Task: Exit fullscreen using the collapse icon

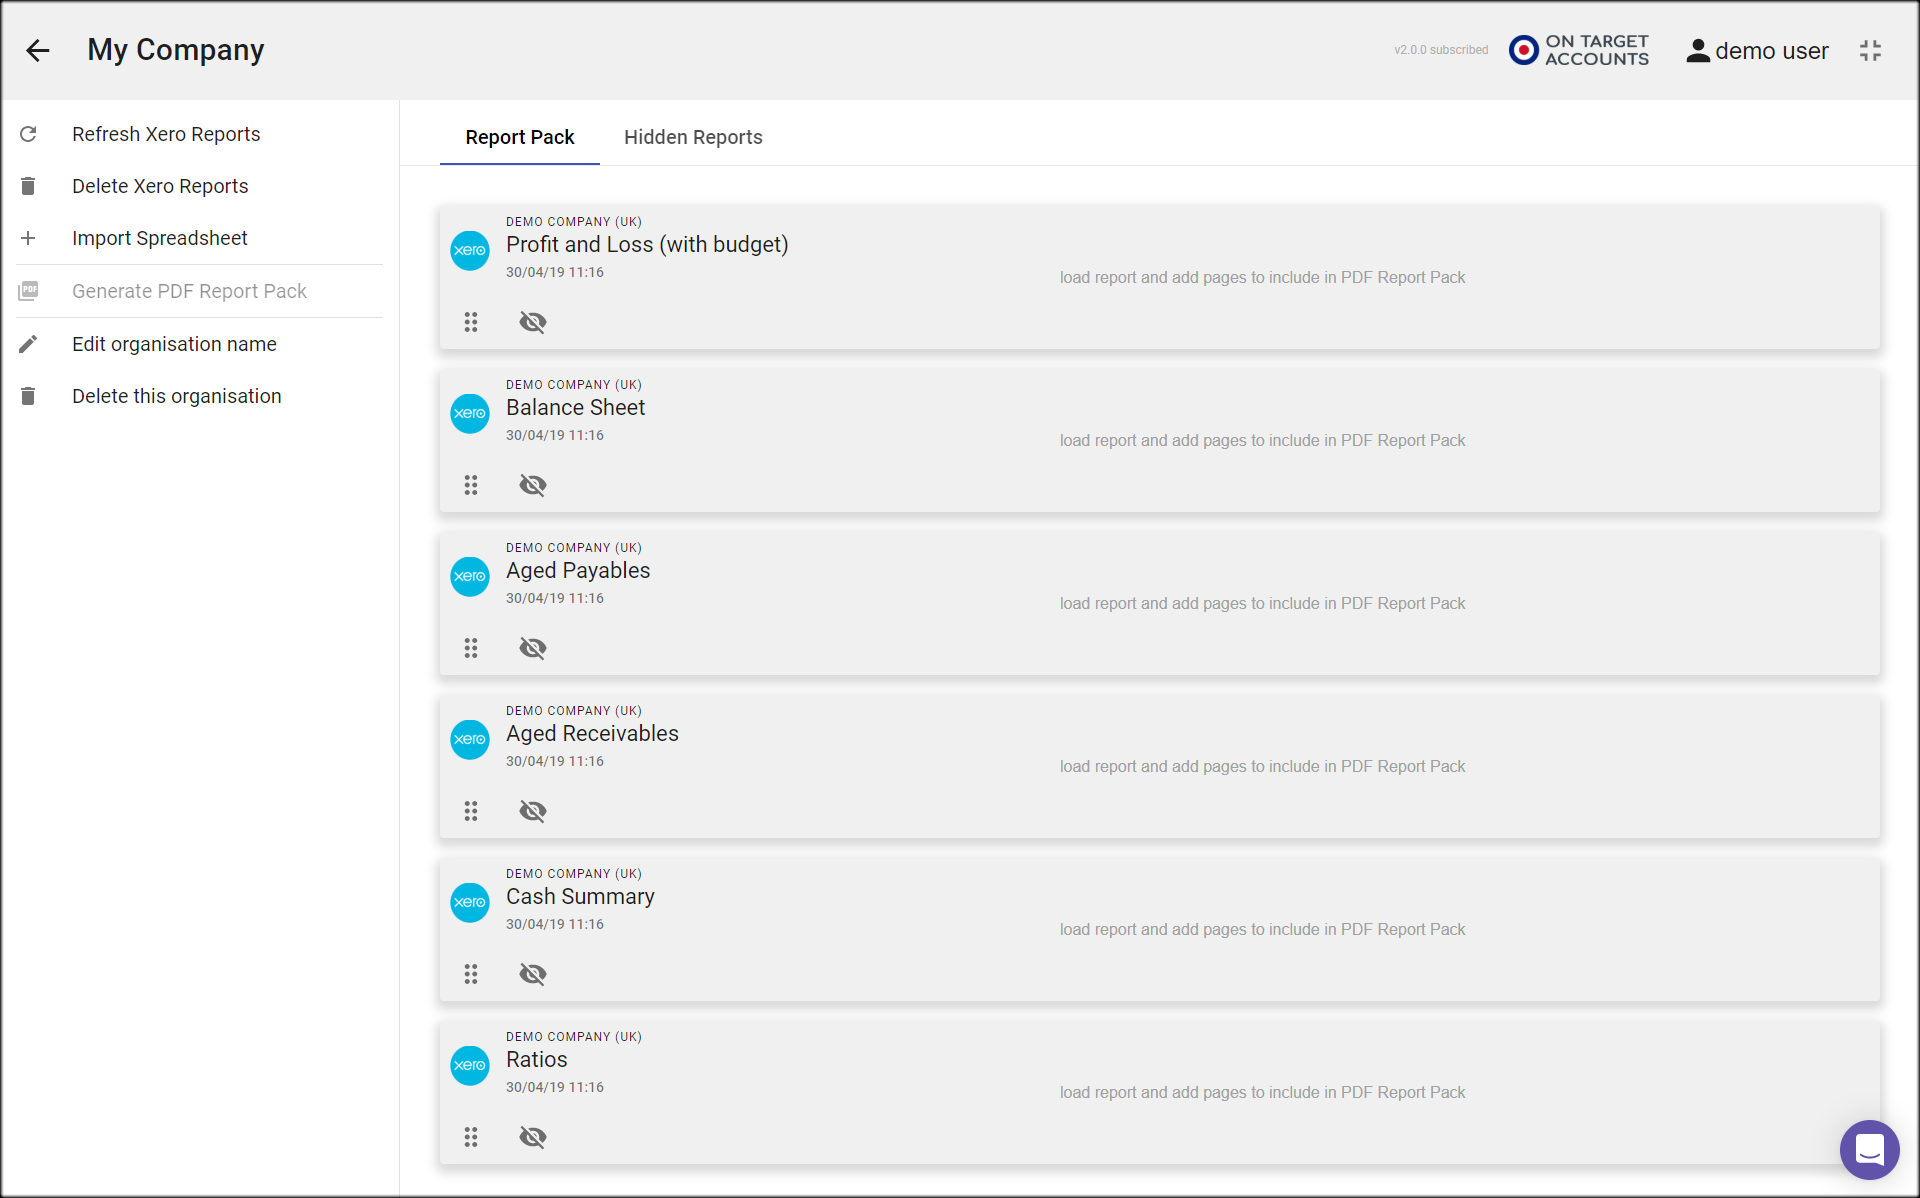Action: tap(1870, 51)
